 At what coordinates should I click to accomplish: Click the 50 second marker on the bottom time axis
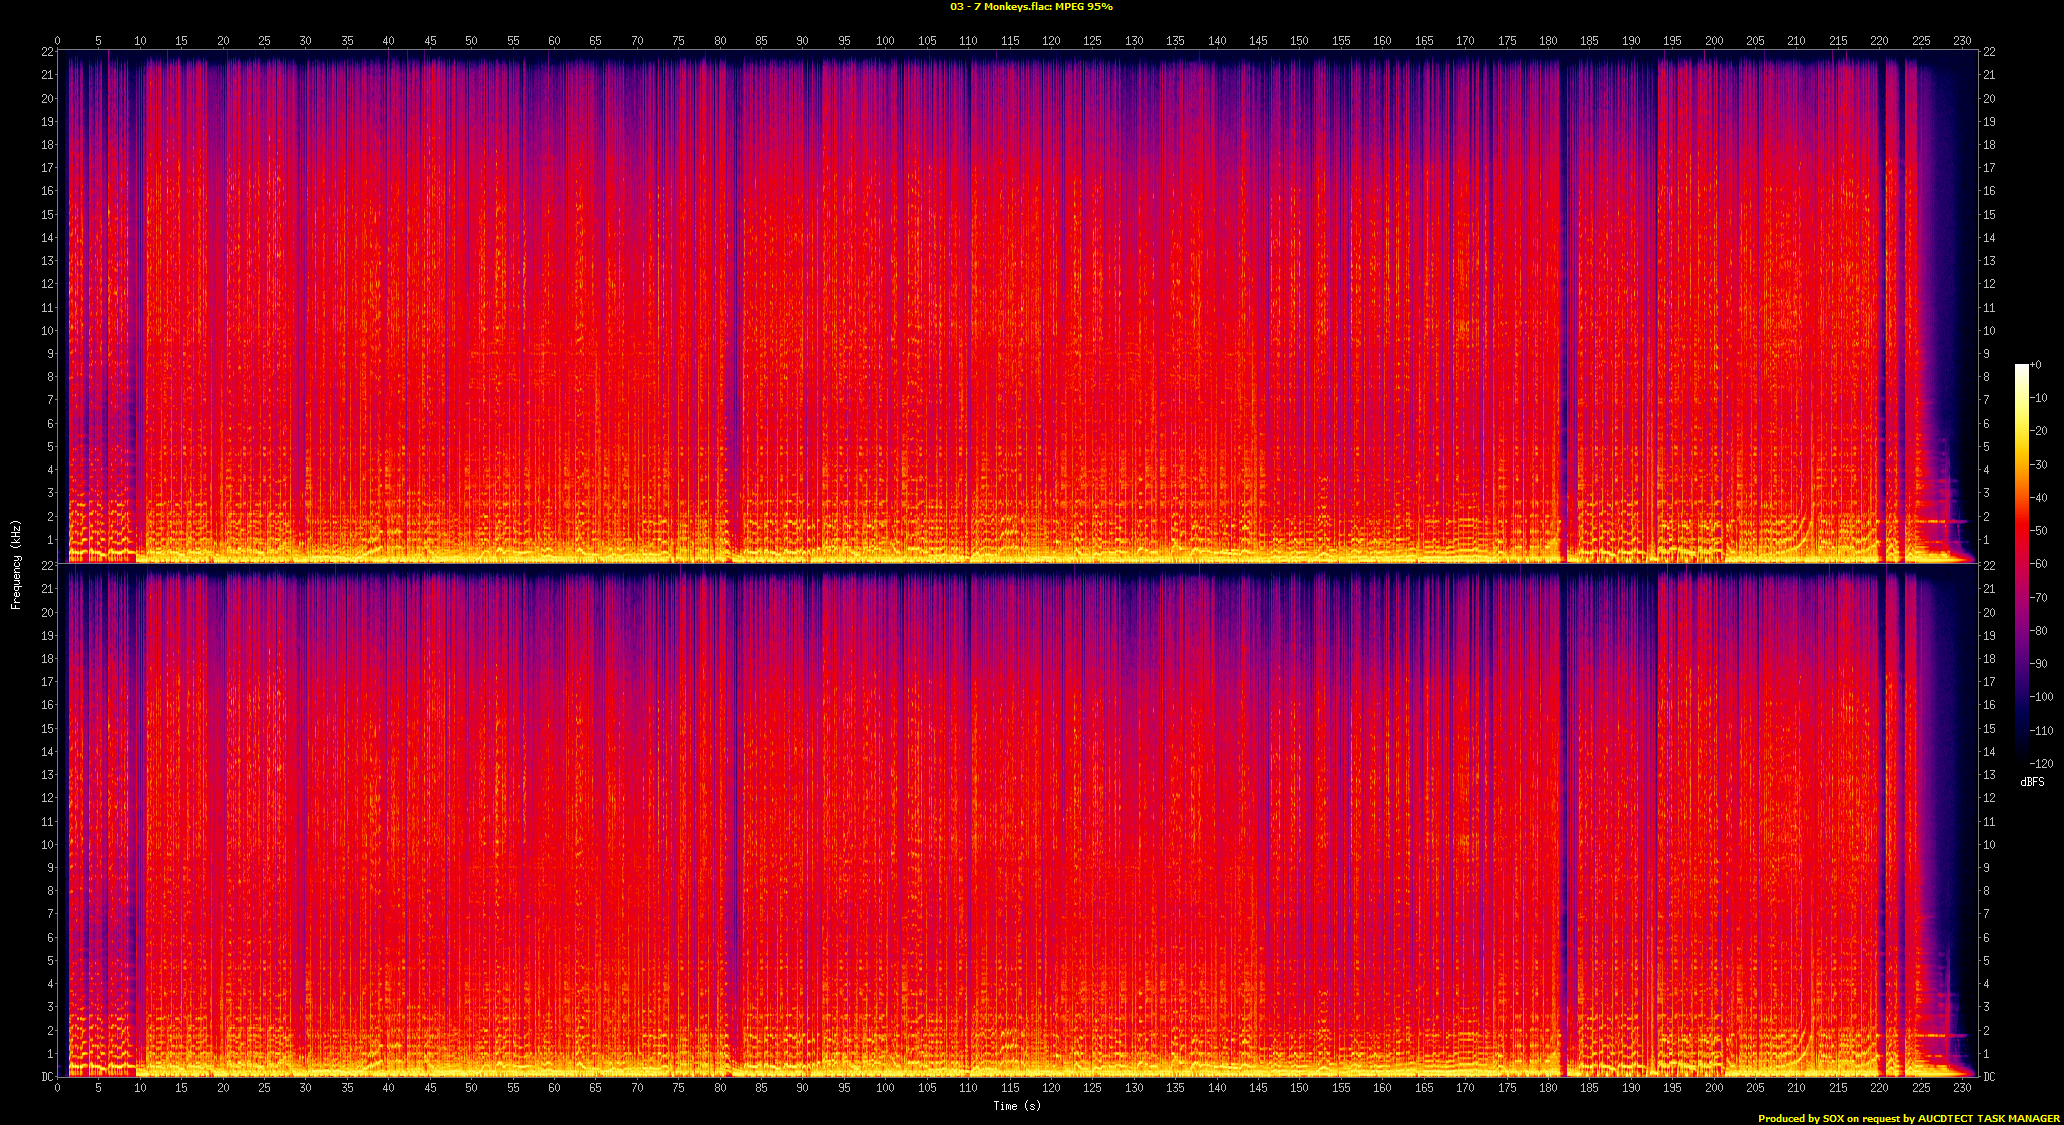471,1087
